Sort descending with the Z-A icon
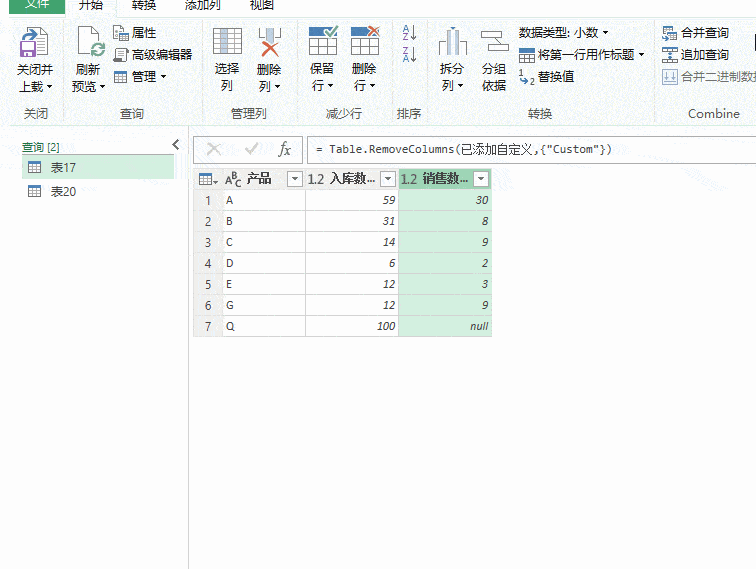The height and width of the screenshot is (569, 756). click(409, 54)
